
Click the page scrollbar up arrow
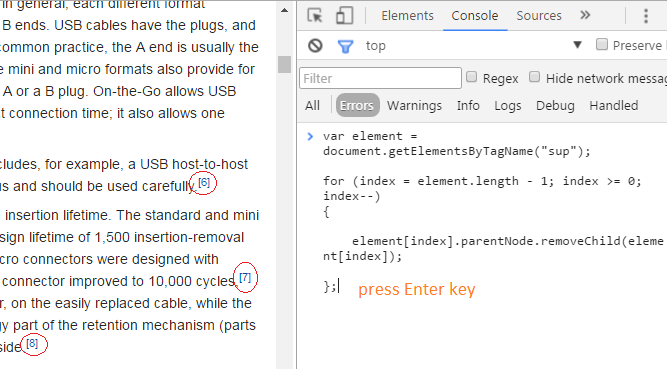click(284, 11)
